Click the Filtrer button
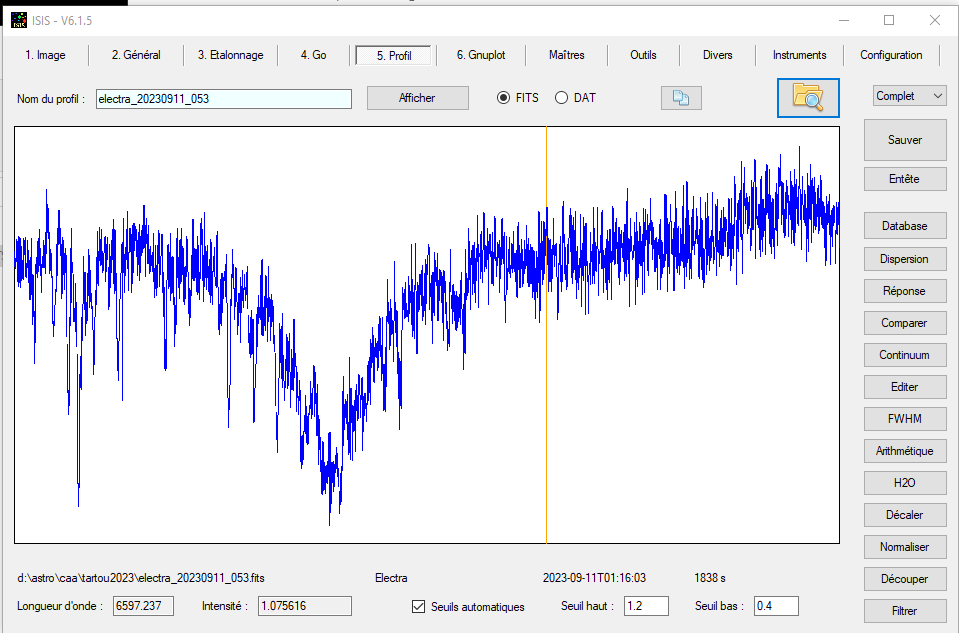The width and height of the screenshot is (959, 633). tap(905, 611)
